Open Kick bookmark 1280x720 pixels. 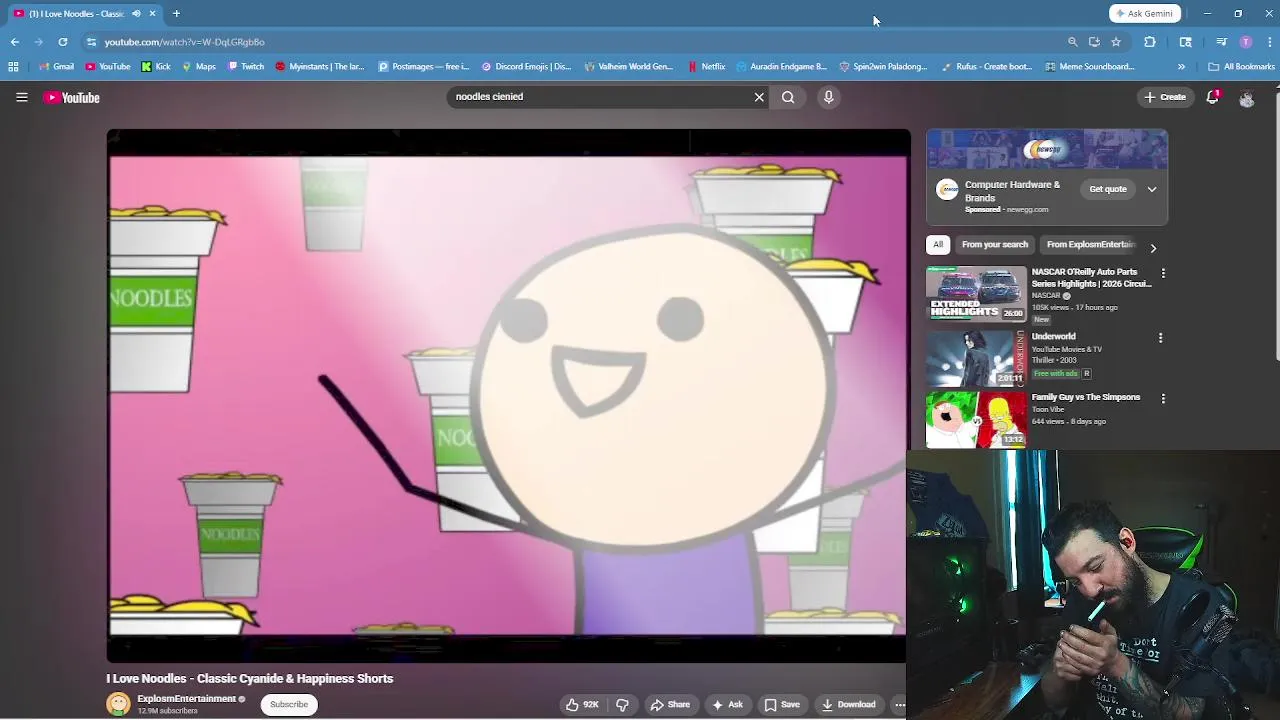pyautogui.click(x=155, y=67)
